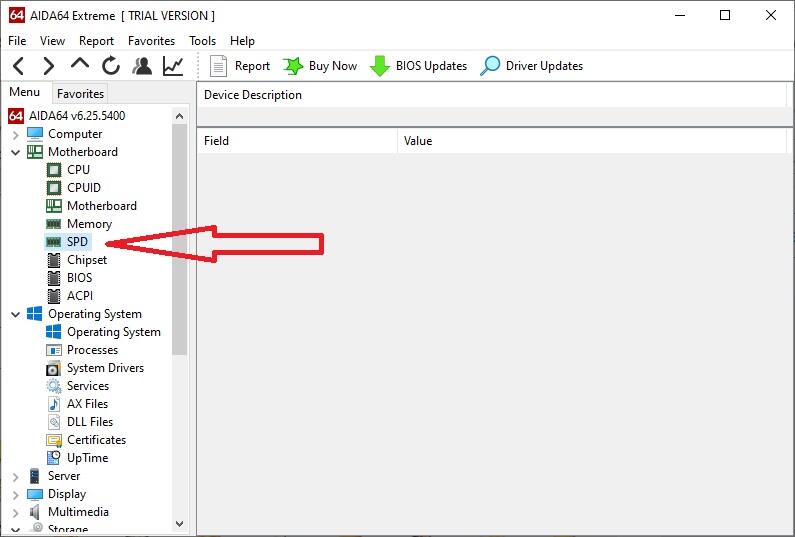Select Operating System sub-item icon
Screen dimensions: 795x537
coord(54,332)
